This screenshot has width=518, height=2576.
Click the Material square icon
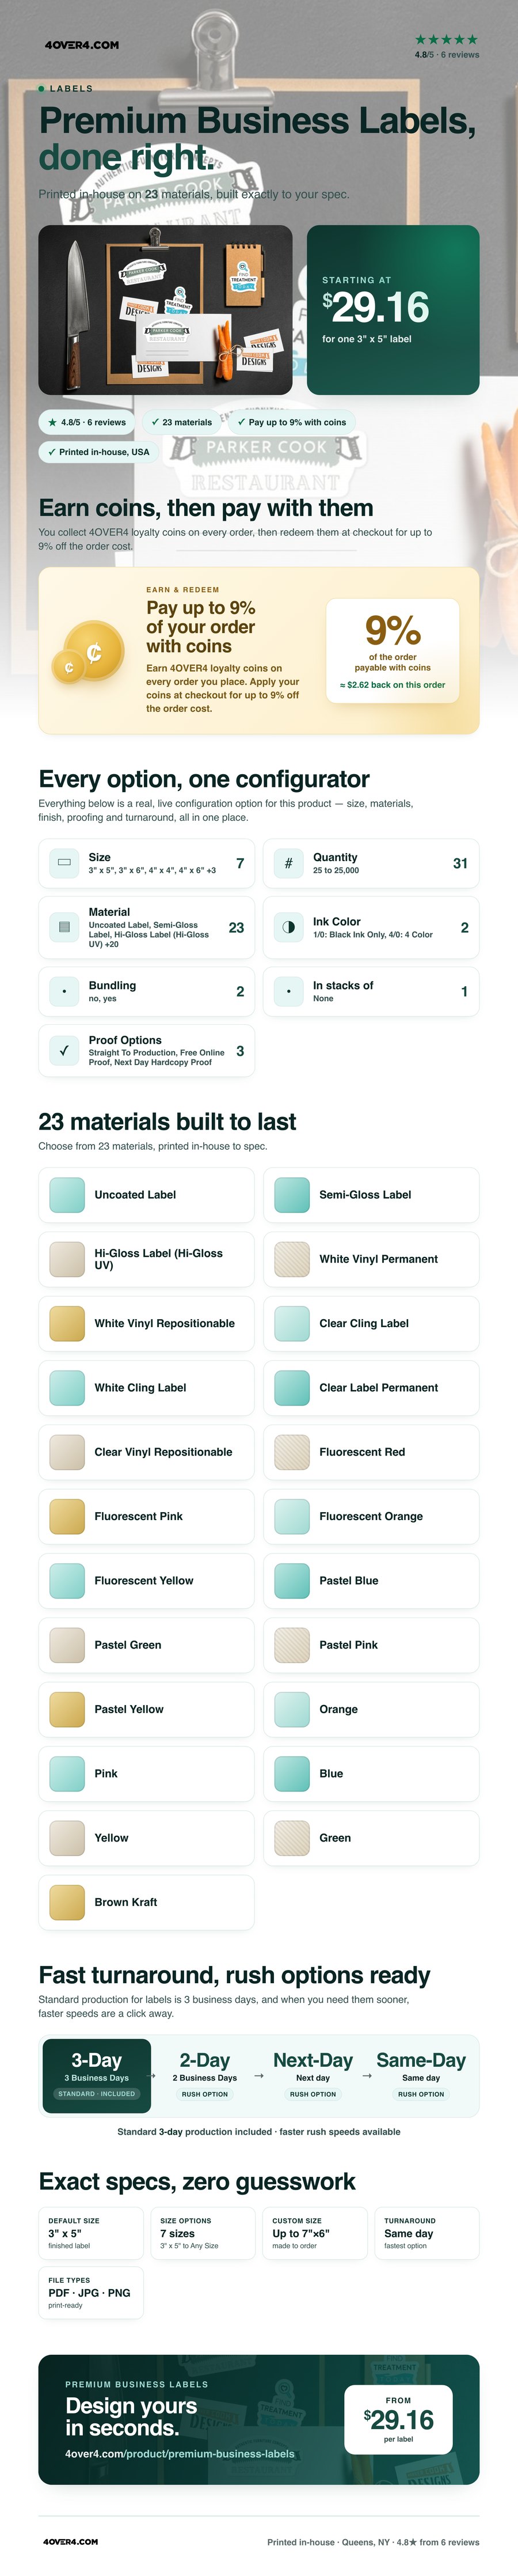[64, 927]
